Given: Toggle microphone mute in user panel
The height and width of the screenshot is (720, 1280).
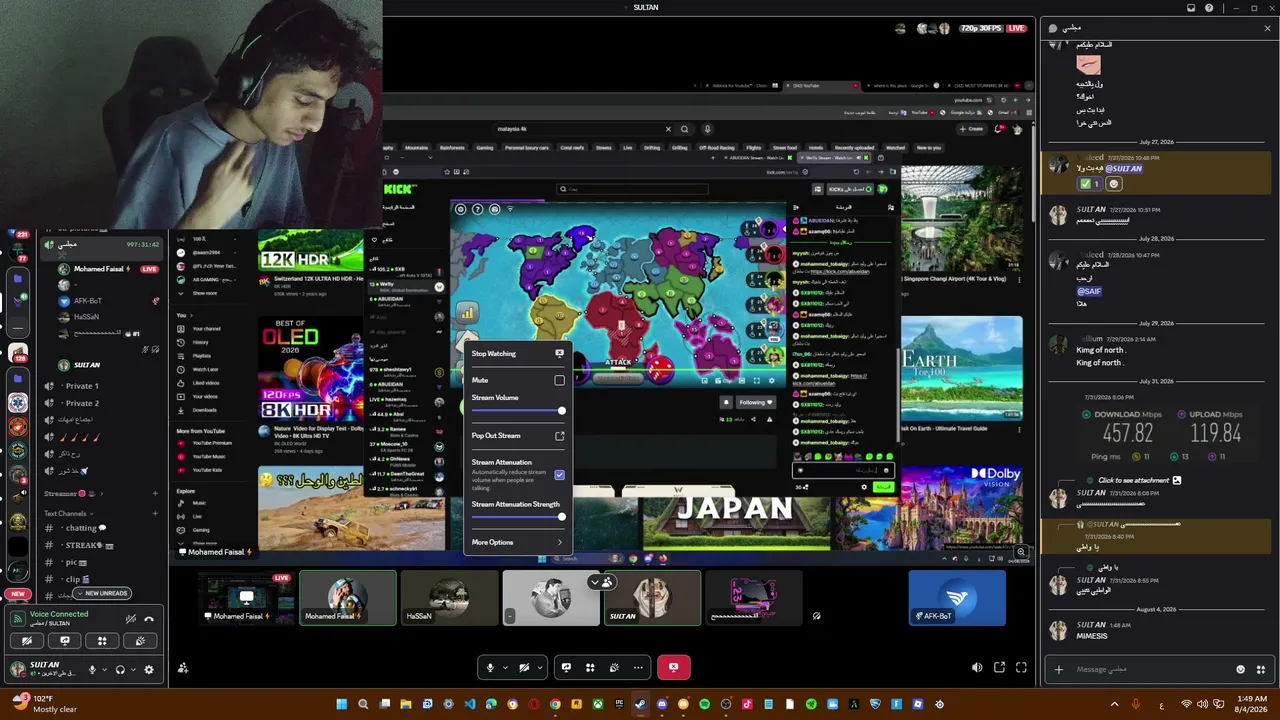Looking at the screenshot, I should 92,670.
